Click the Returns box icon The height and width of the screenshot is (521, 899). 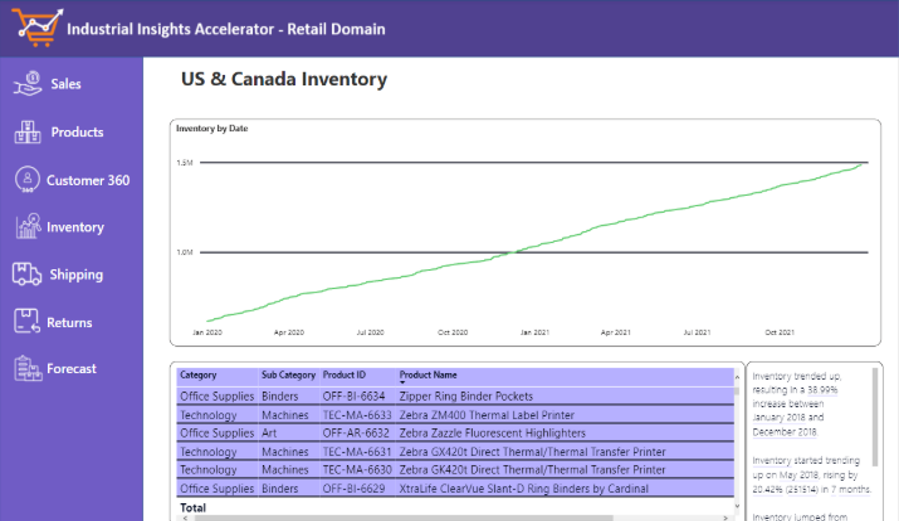(26, 321)
